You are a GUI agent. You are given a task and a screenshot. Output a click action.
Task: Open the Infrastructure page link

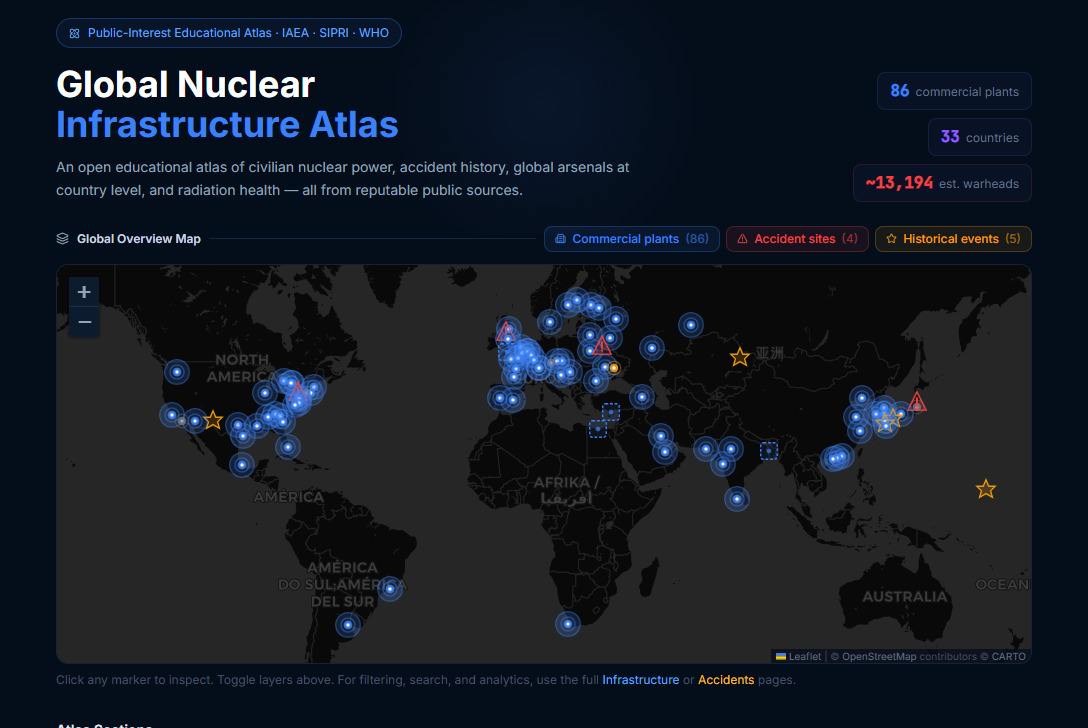pyautogui.click(x=640, y=679)
